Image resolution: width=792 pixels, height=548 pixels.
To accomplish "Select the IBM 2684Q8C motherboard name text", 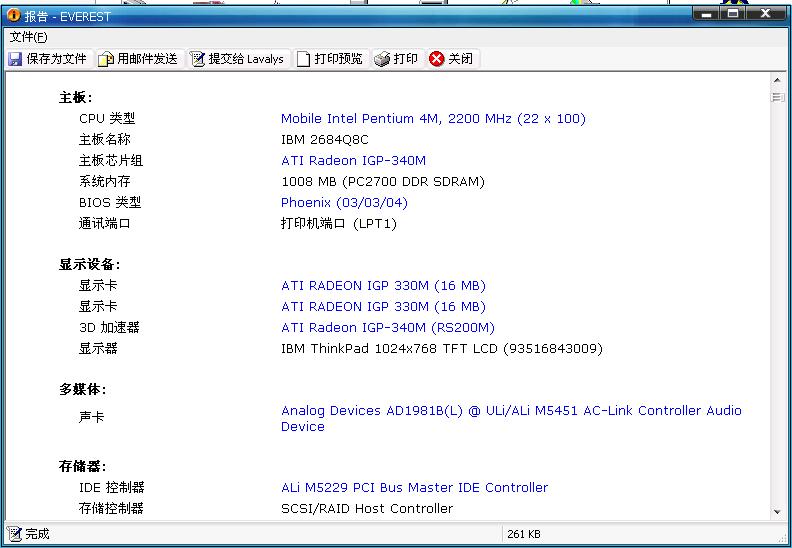I will (325, 140).
